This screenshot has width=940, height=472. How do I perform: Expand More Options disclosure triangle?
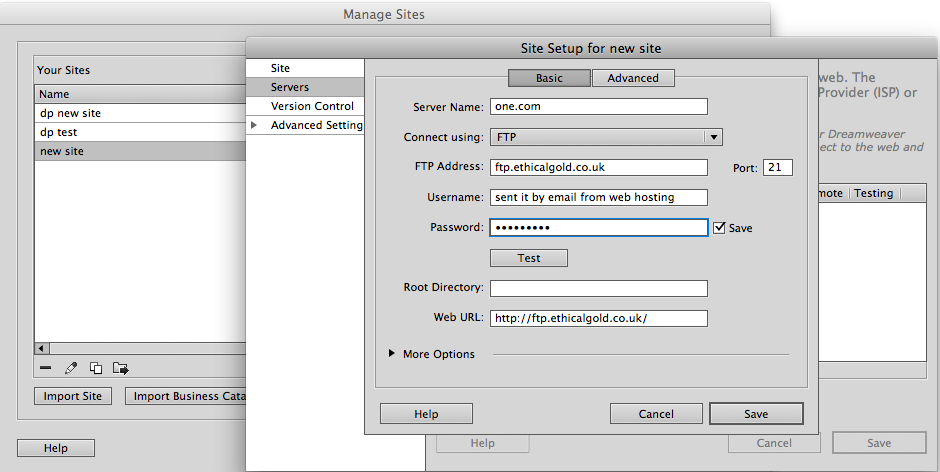click(391, 354)
